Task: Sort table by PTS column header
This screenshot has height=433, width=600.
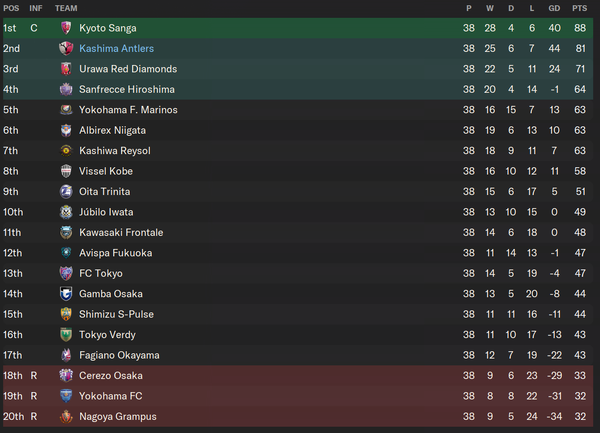Action: coord(579,8)
